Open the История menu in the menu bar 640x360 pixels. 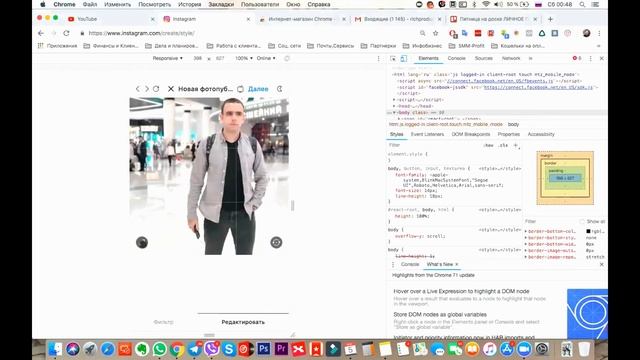pyautogui.click(x=189, y=4)
